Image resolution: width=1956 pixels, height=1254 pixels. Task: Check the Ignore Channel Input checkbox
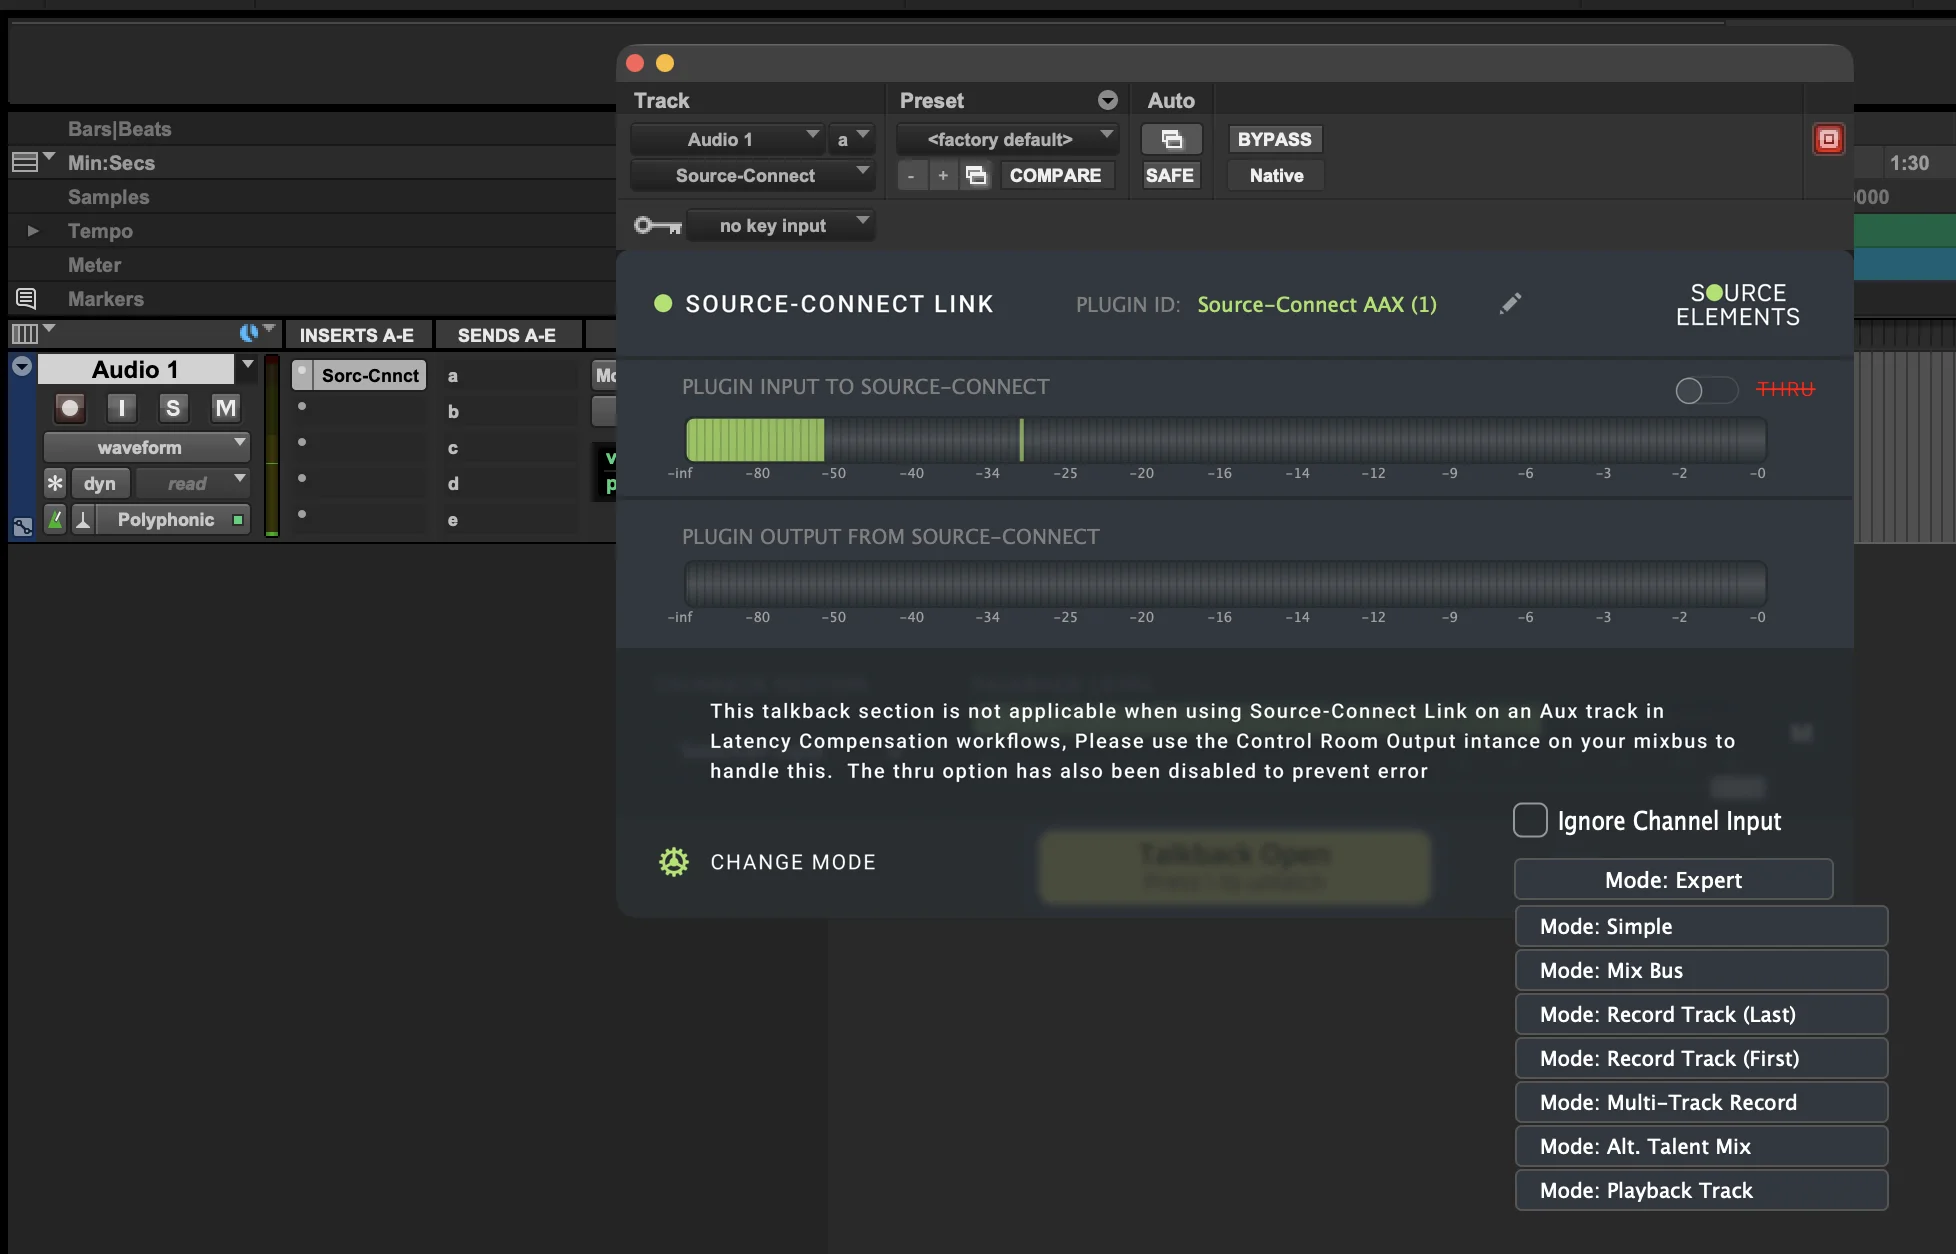pyautogui.click(x=1530, y=820)
